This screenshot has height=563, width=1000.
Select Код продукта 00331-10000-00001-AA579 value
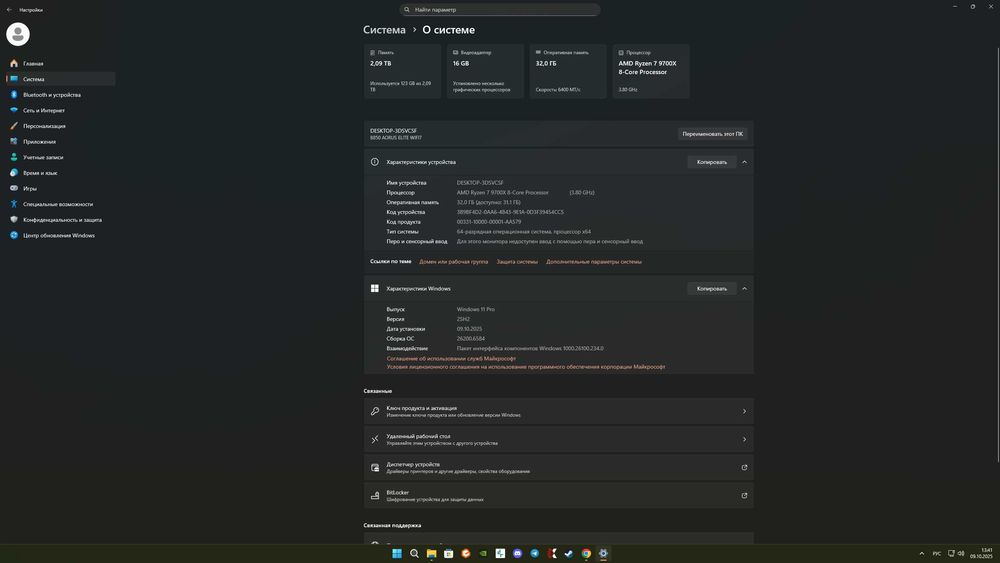489,222
